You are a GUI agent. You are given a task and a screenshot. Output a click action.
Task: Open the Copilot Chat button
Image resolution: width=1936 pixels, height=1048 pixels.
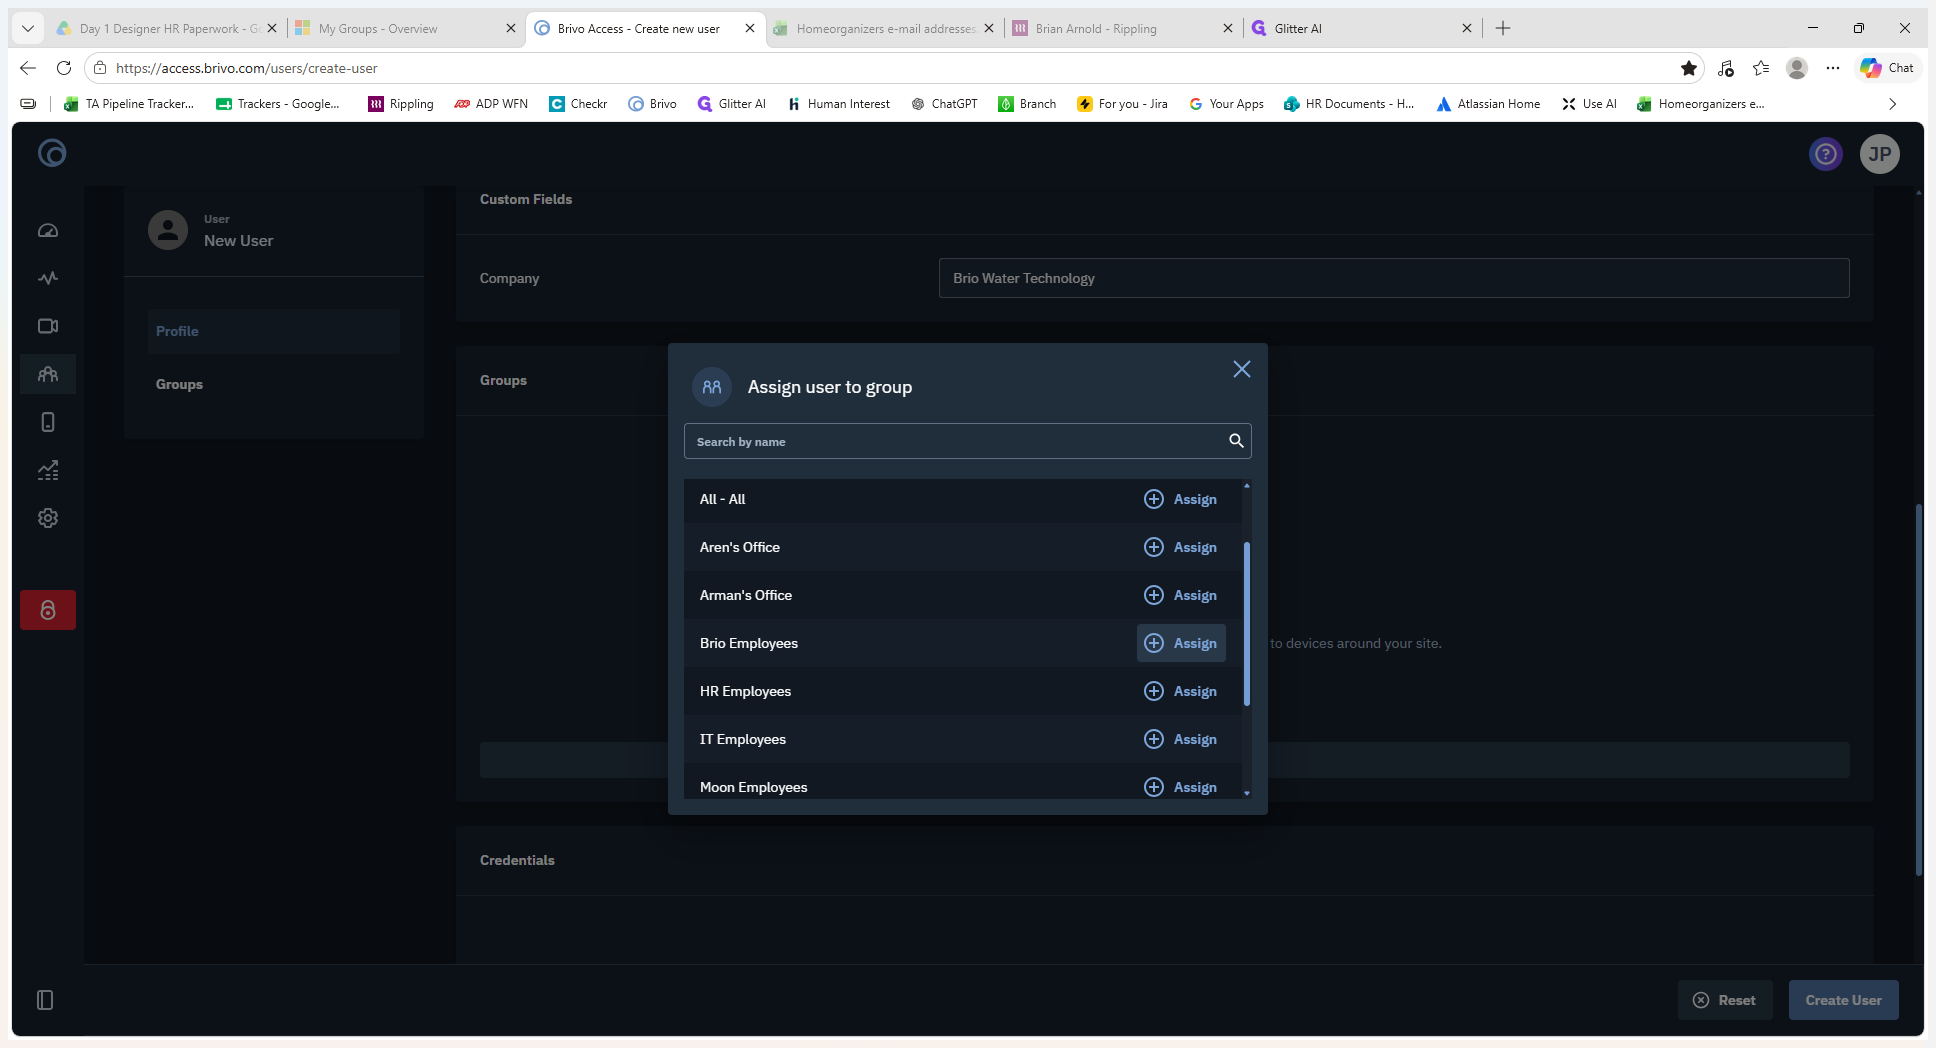[1888, 68]
